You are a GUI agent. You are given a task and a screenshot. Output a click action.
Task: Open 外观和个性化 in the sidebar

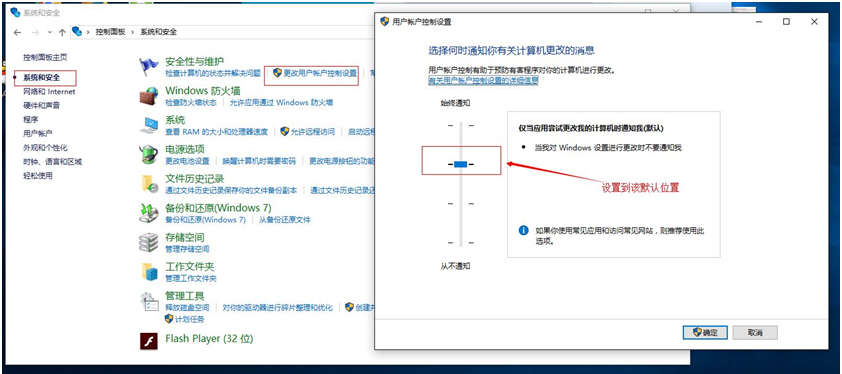click(45, 147)
